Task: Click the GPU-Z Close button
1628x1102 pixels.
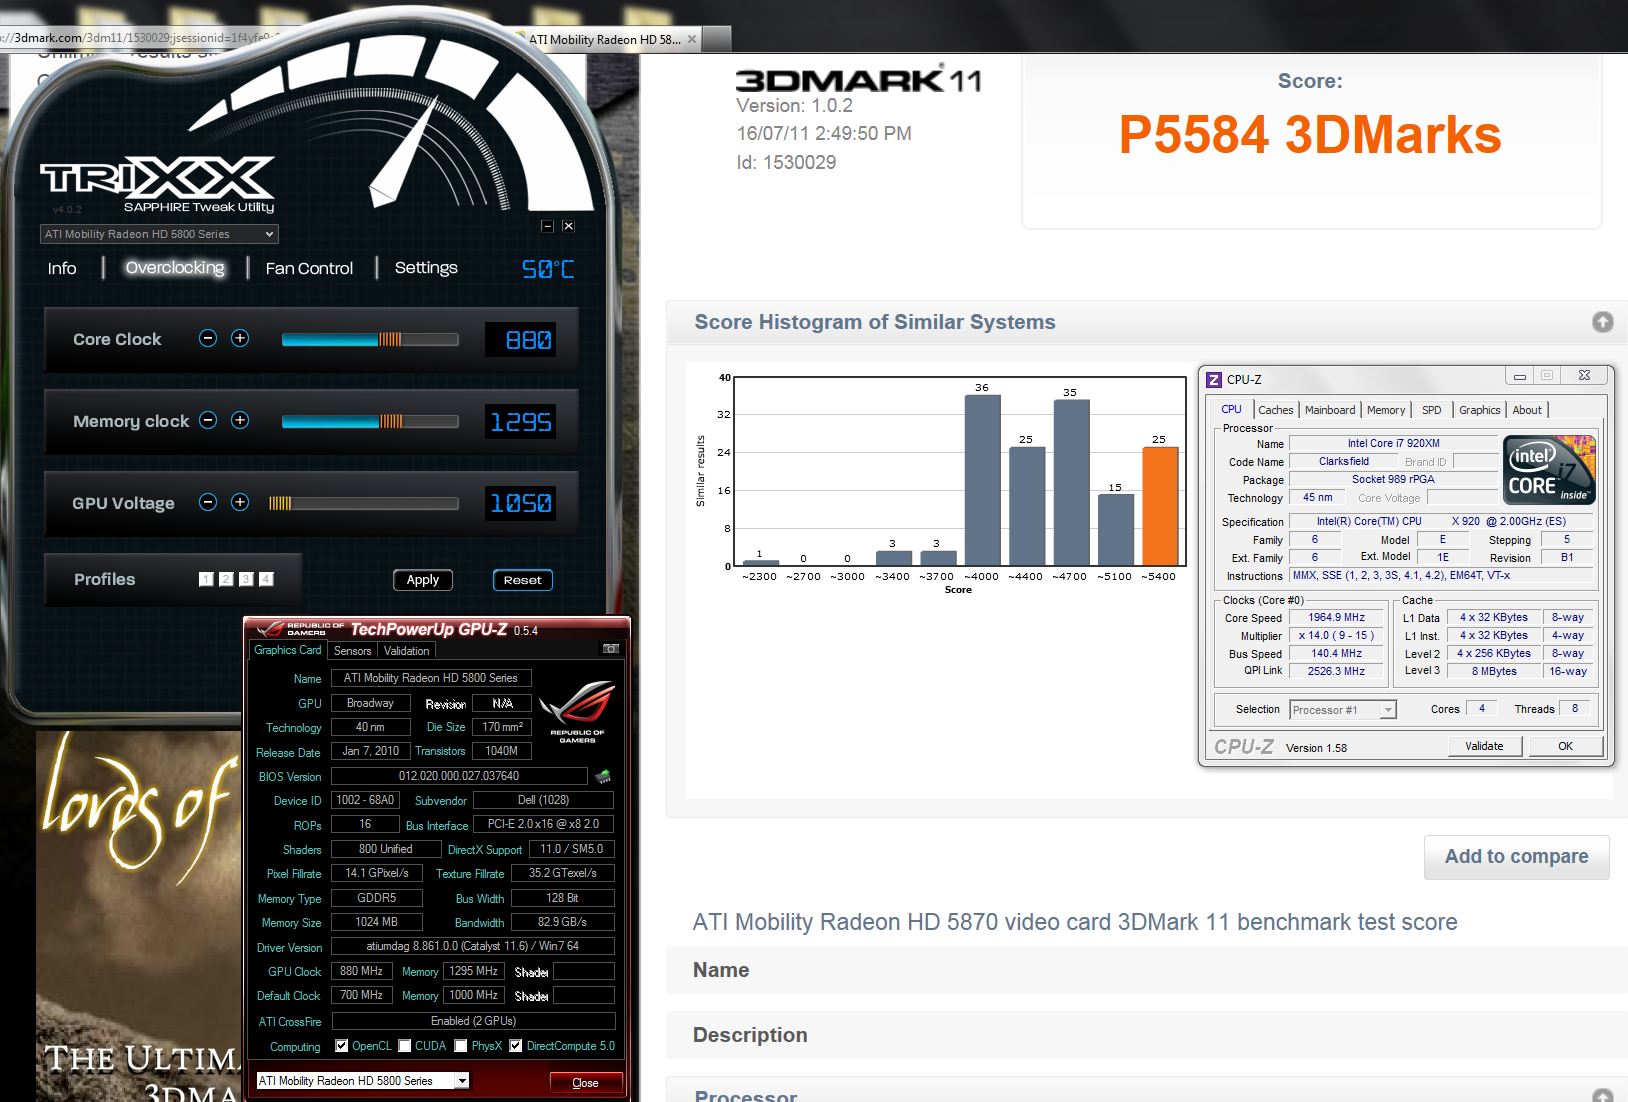Action: point(585,1083)
